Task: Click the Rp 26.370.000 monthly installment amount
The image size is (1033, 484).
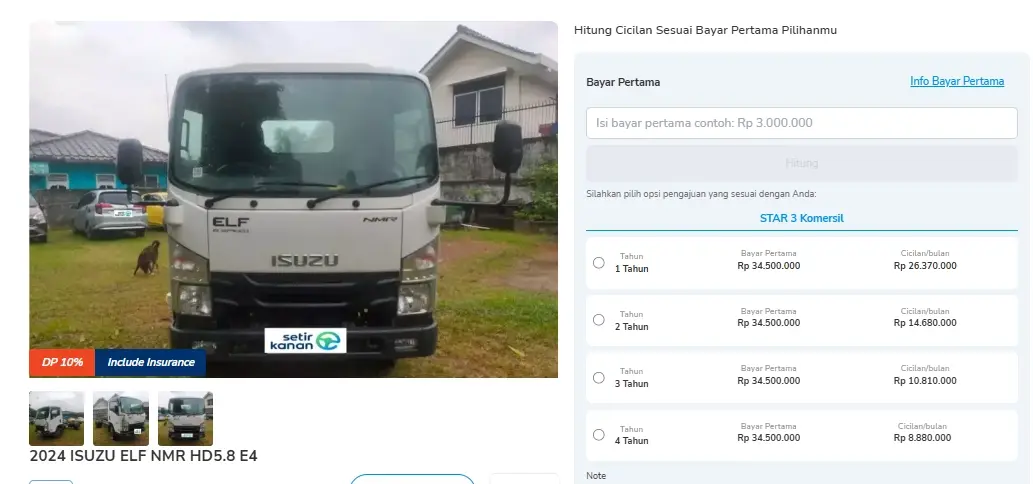Action: pyautogui.click(x=925, y=266)
